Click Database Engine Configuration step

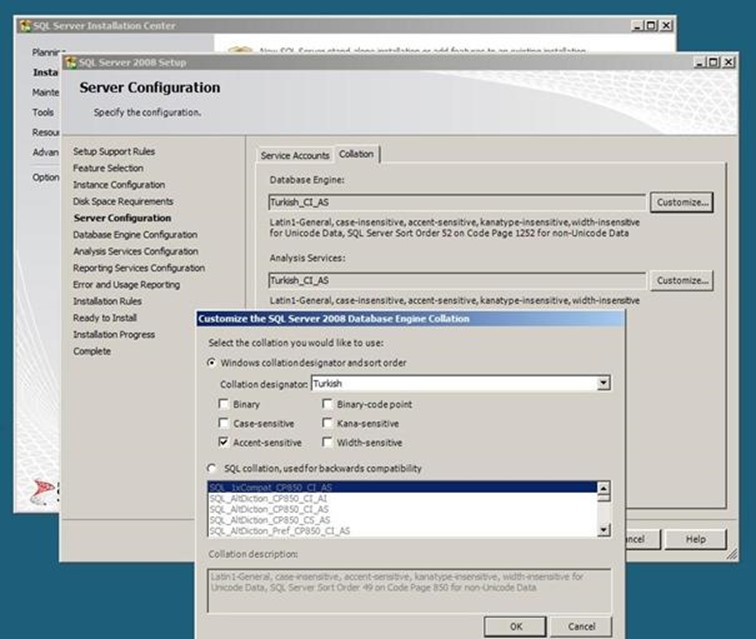135,234
